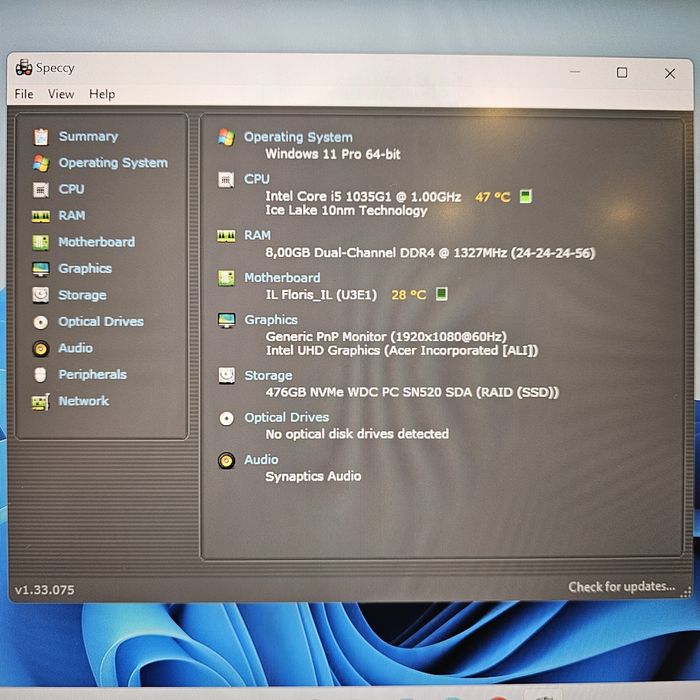The height and width of the screenshot is (700, 700).
Task: Click the Graphics monitor icon in sidebar
Action: 41,269
